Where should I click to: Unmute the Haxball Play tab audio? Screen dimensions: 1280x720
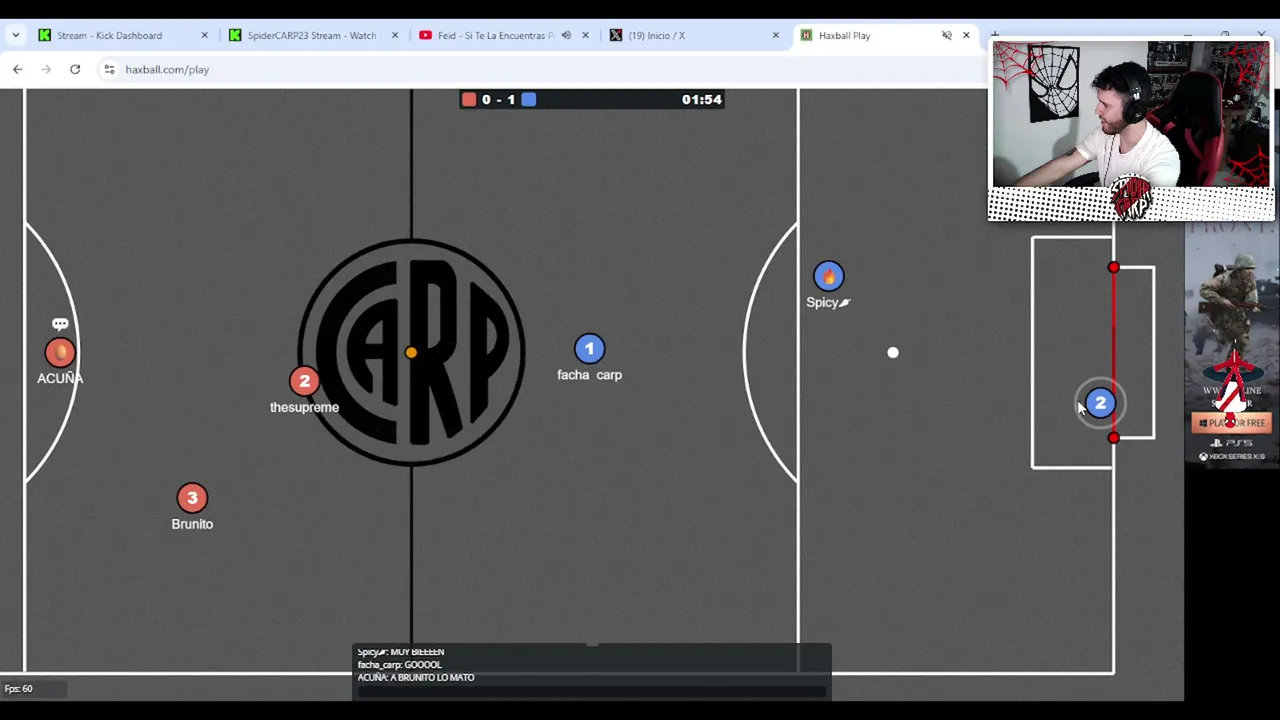pyautogui.click(x=946, y=35)
